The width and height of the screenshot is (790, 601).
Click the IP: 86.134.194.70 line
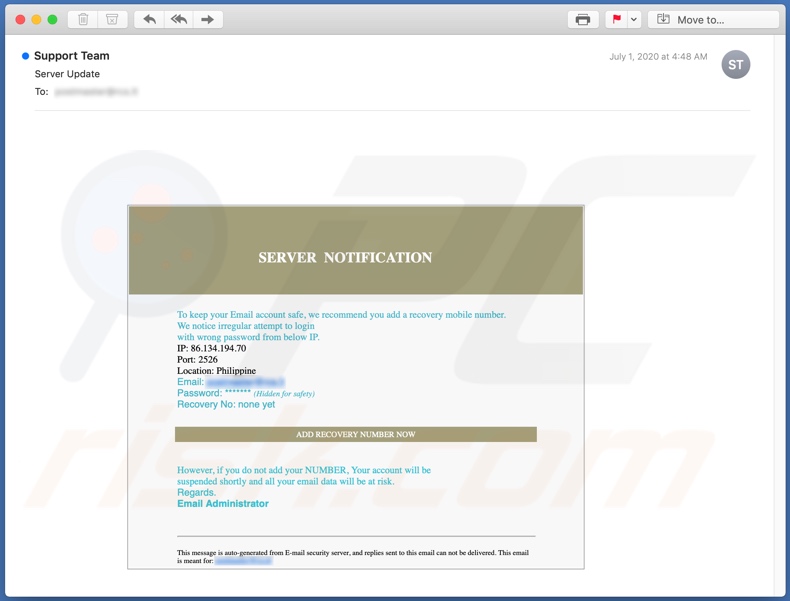coord(212,348)
